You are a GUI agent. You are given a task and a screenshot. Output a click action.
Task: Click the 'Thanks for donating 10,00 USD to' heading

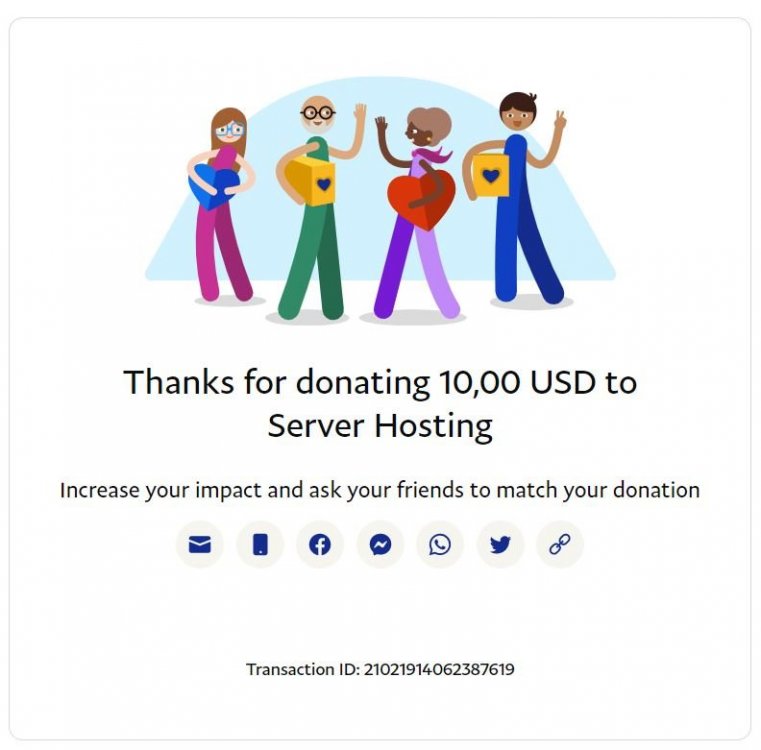[x=380, y=382]
